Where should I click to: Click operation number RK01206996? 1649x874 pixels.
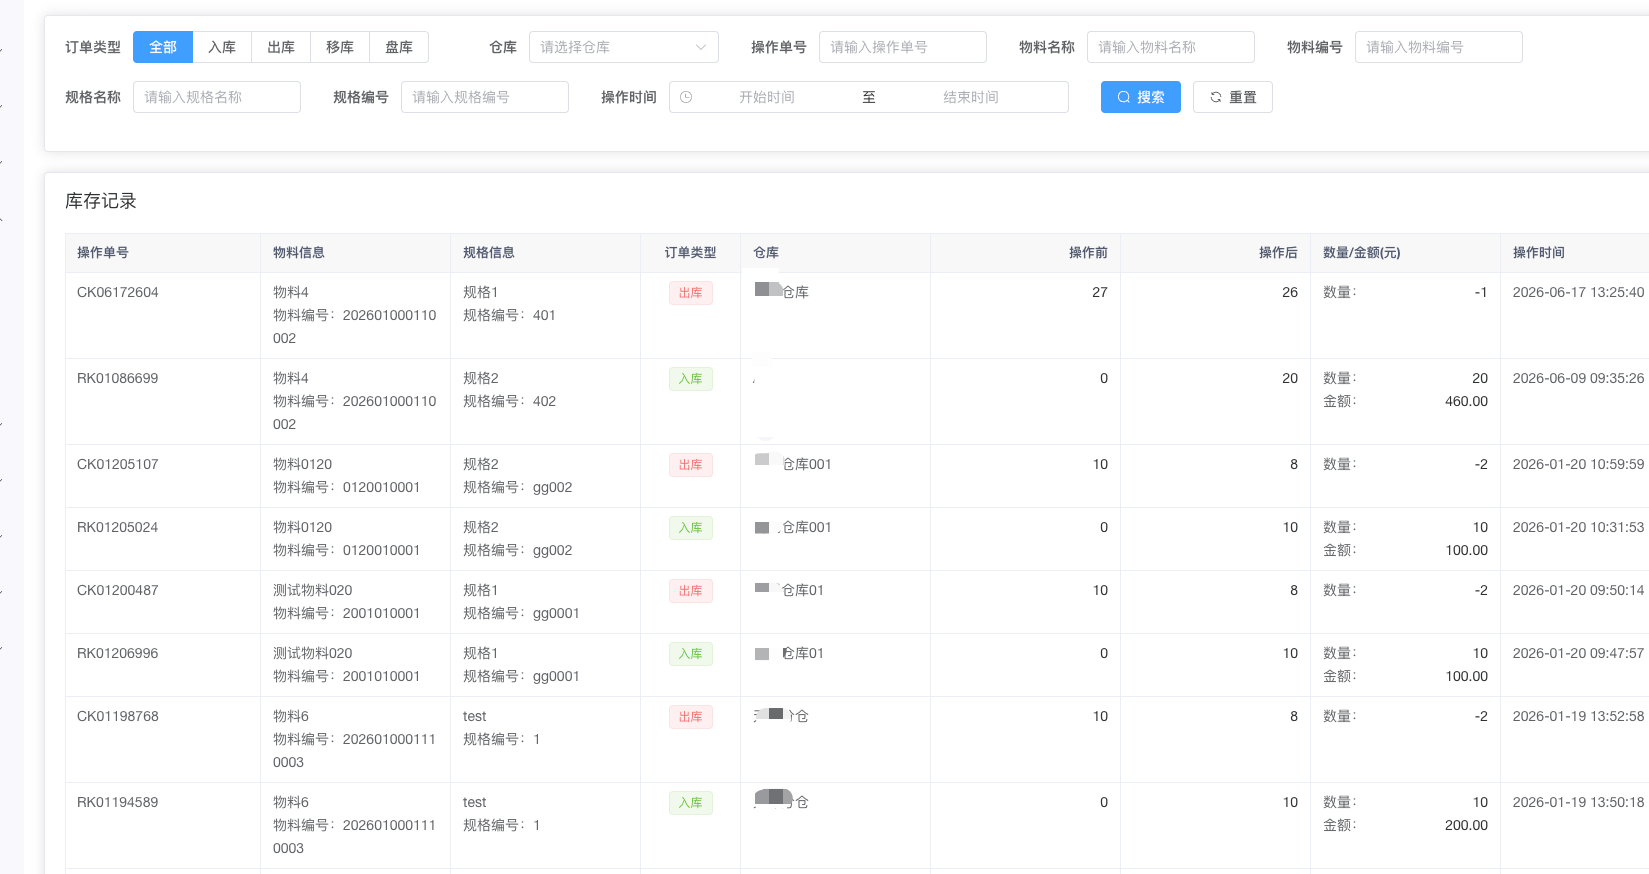(x=118, y=653)
